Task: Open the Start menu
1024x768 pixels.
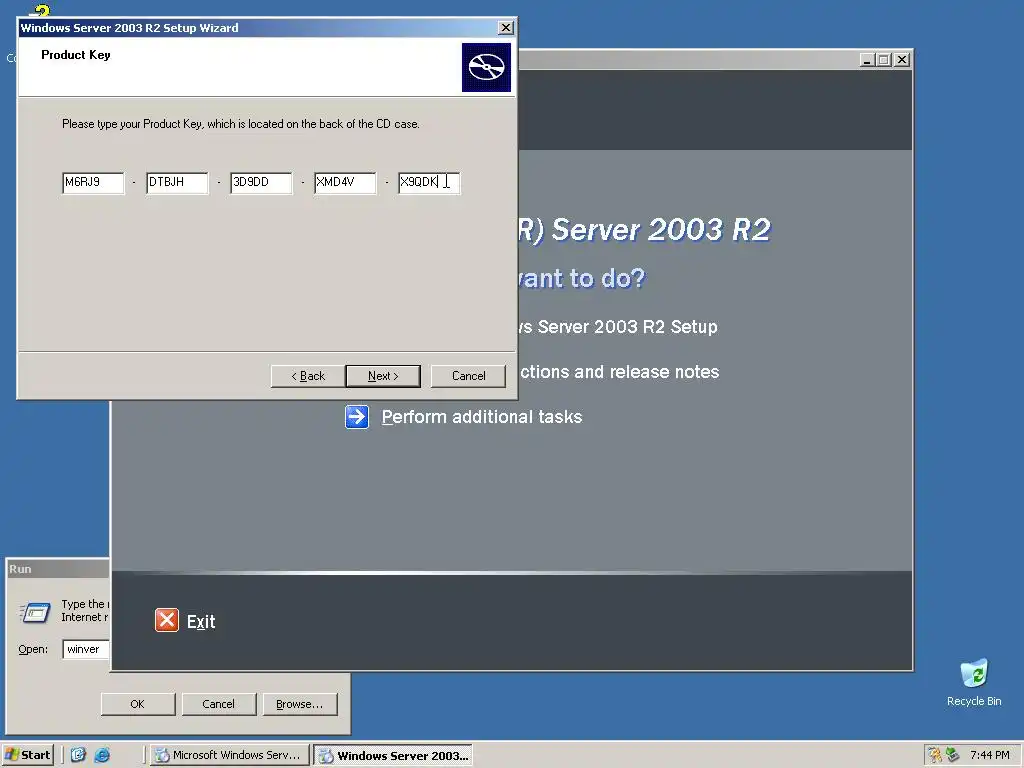Action: click(x=27, y=755)
